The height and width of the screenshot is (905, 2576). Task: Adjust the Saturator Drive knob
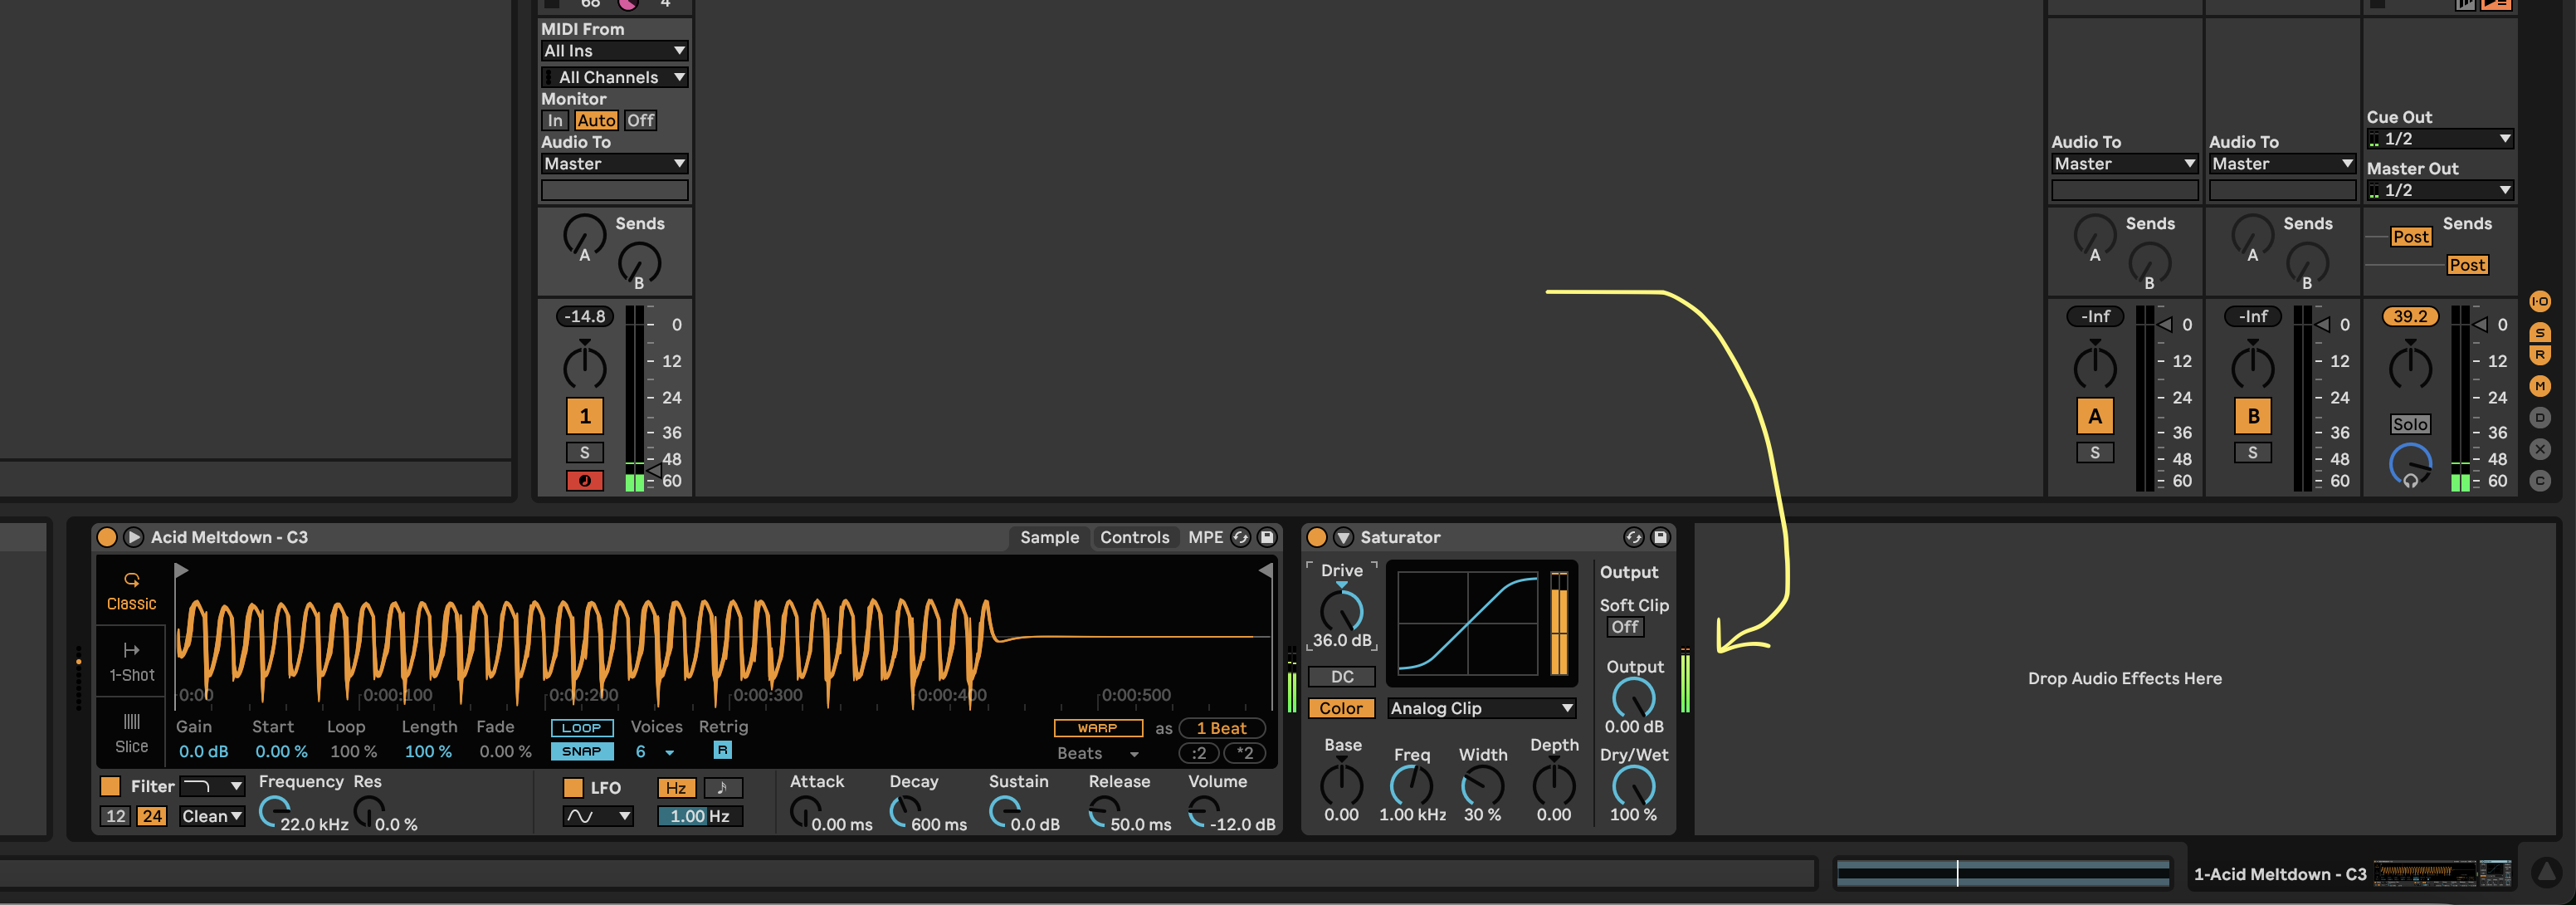click(x=1341, y=611)
